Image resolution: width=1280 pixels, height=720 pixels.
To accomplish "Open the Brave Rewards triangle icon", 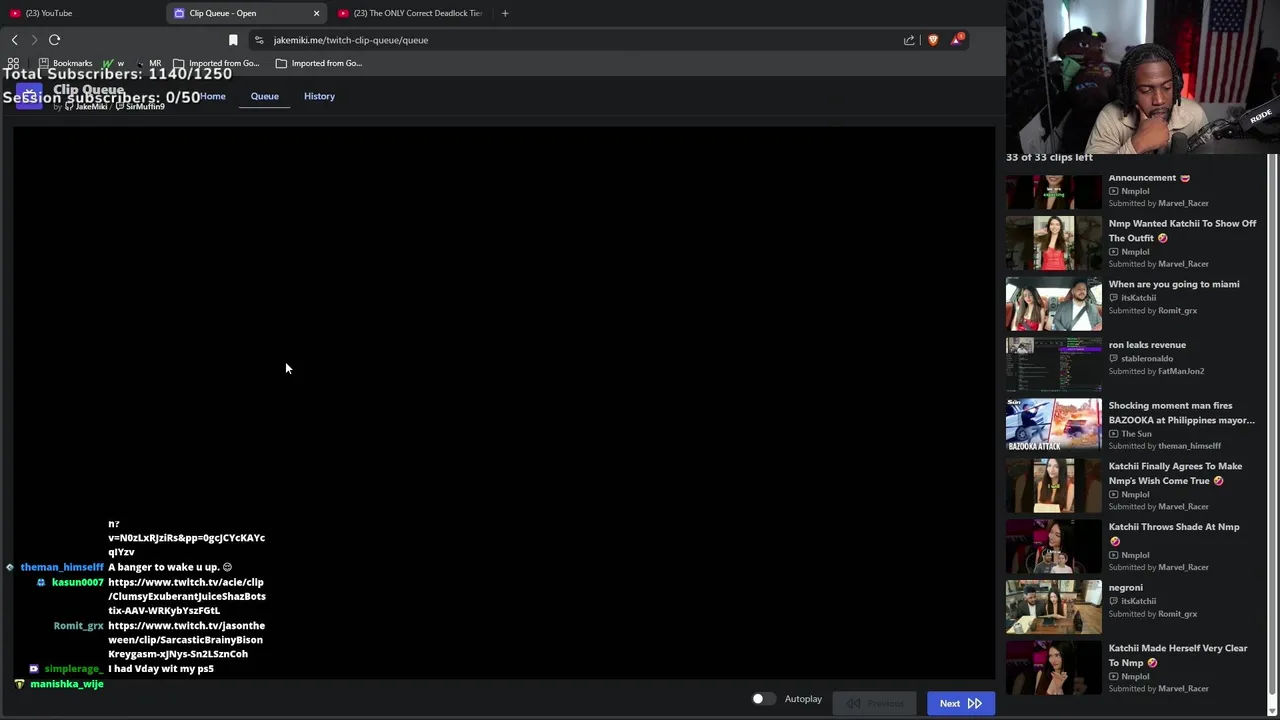I will pyautogui.click(x=958, y=40).
